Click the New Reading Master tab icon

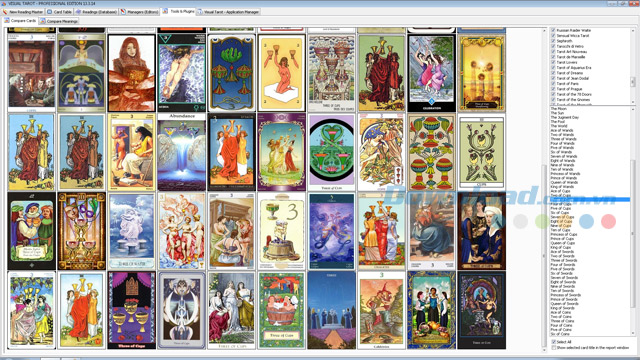click(5, 12)
